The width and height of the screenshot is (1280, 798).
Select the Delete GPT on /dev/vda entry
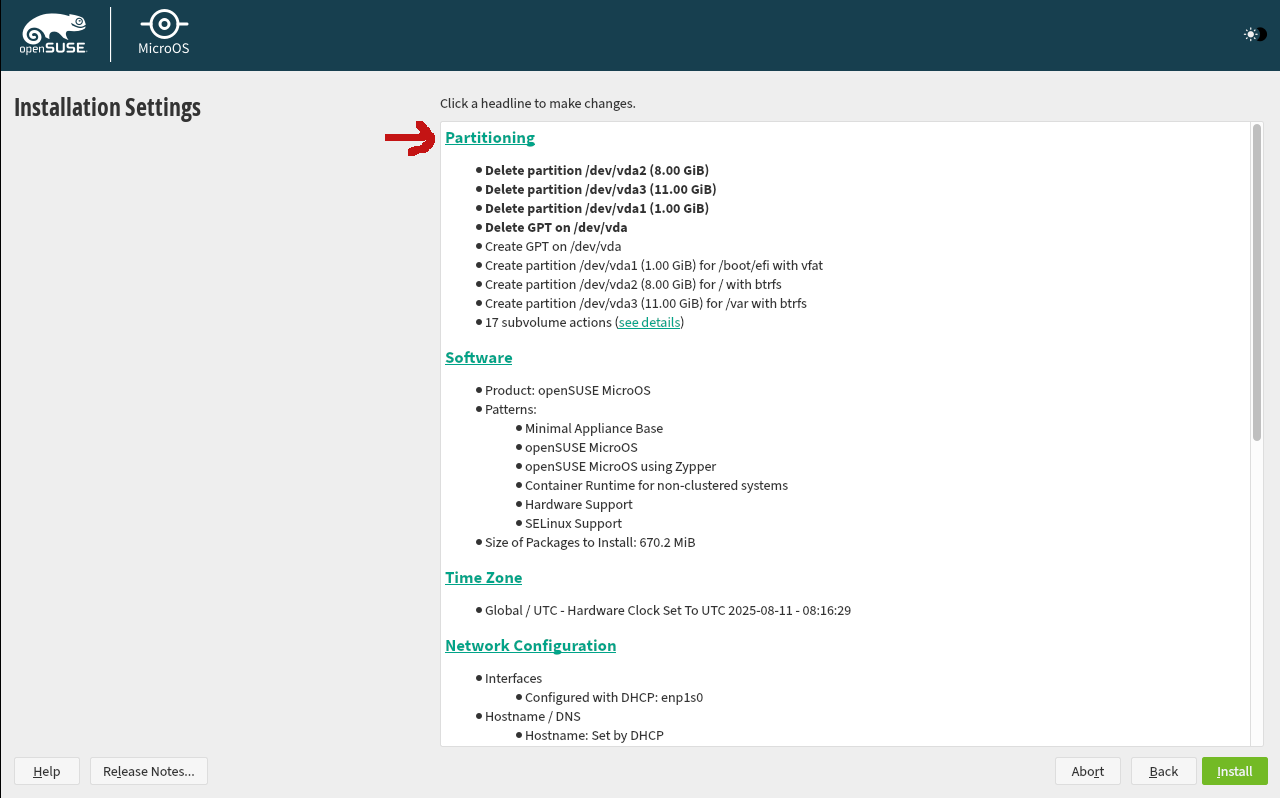(555, 227)
